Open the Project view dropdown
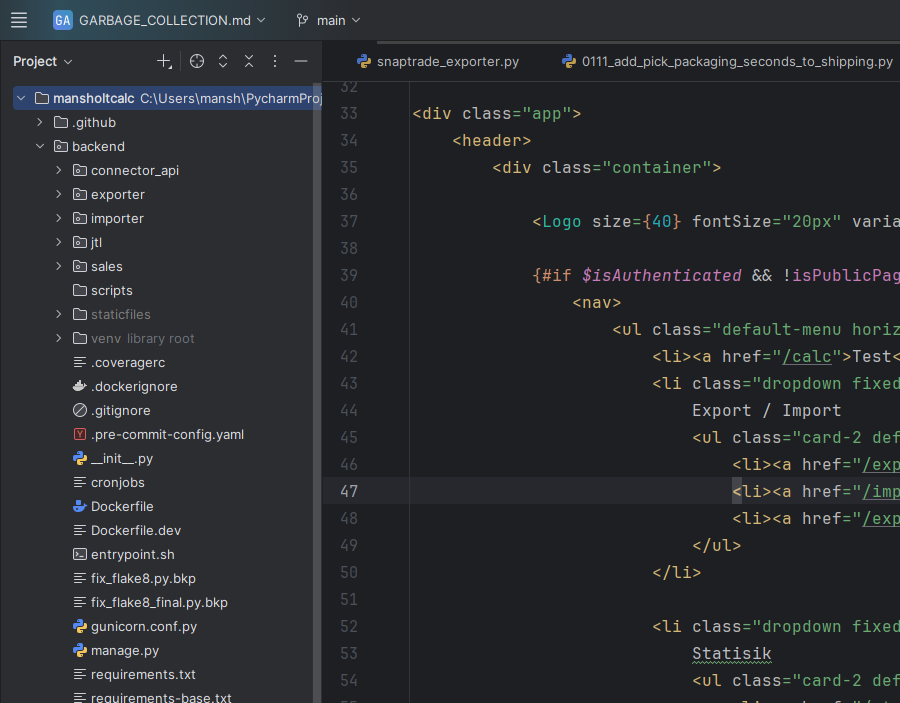Screen dimensions: 900x703 [42, 61]
